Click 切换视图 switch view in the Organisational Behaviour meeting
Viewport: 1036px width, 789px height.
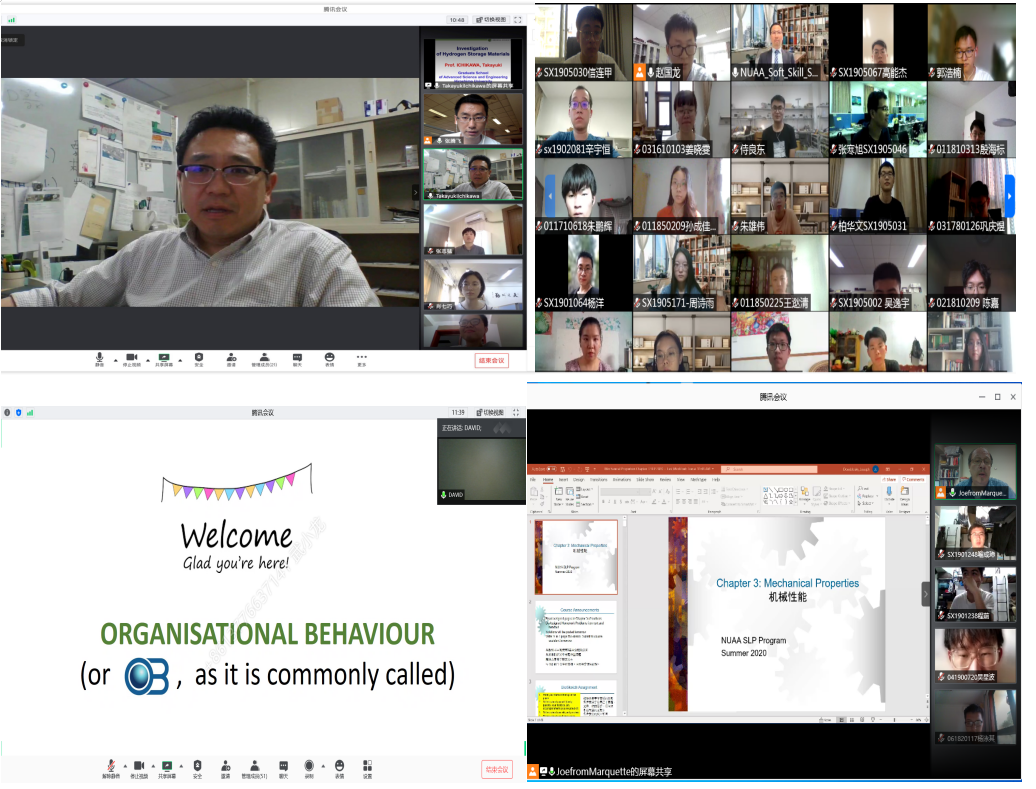coord(491,412)
